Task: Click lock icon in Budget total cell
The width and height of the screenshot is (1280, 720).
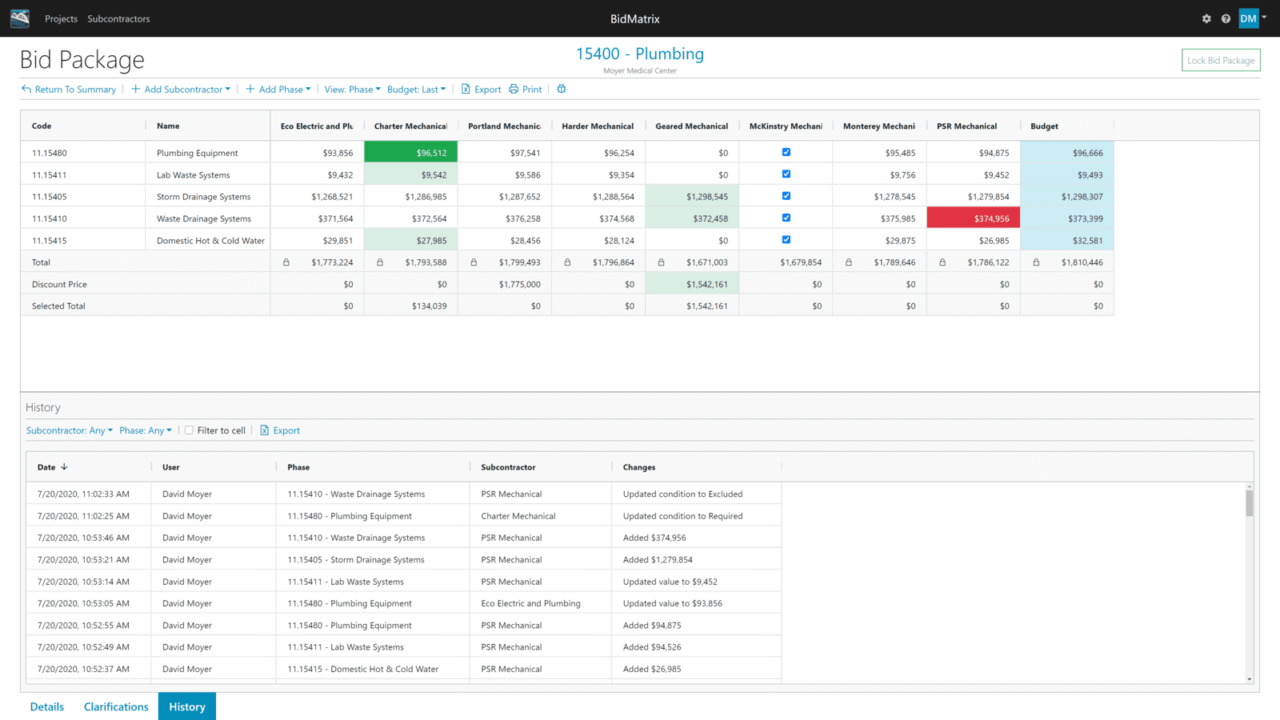Action: [1036, 262]
